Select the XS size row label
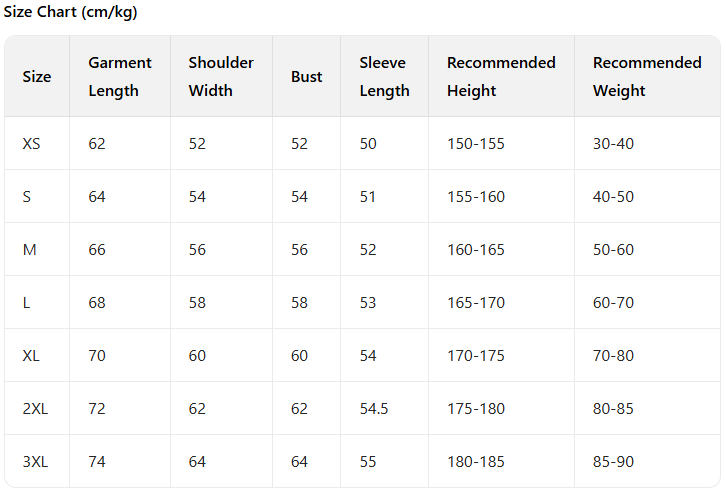This screenshot has width=726, height=492. (32, 144)
